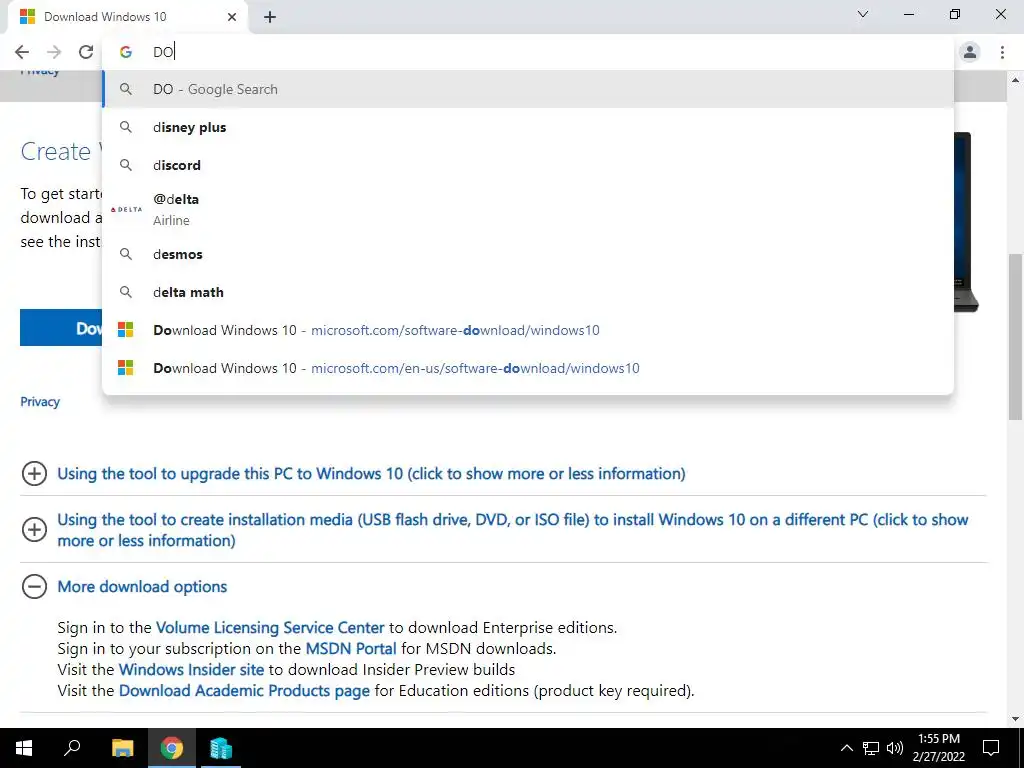Click the network tray icon
Screen dimensions: 1024x768
(x=871, y=748)
